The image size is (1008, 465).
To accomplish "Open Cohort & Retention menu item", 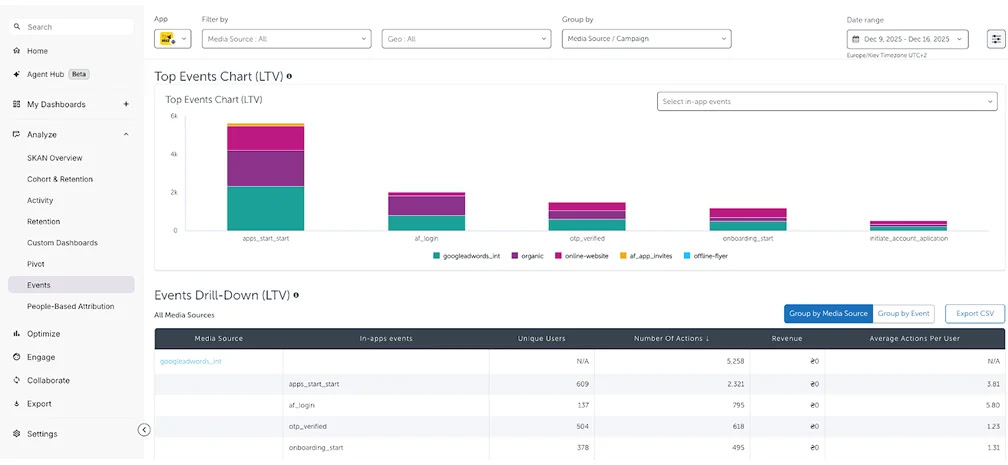I will [60, 179].
